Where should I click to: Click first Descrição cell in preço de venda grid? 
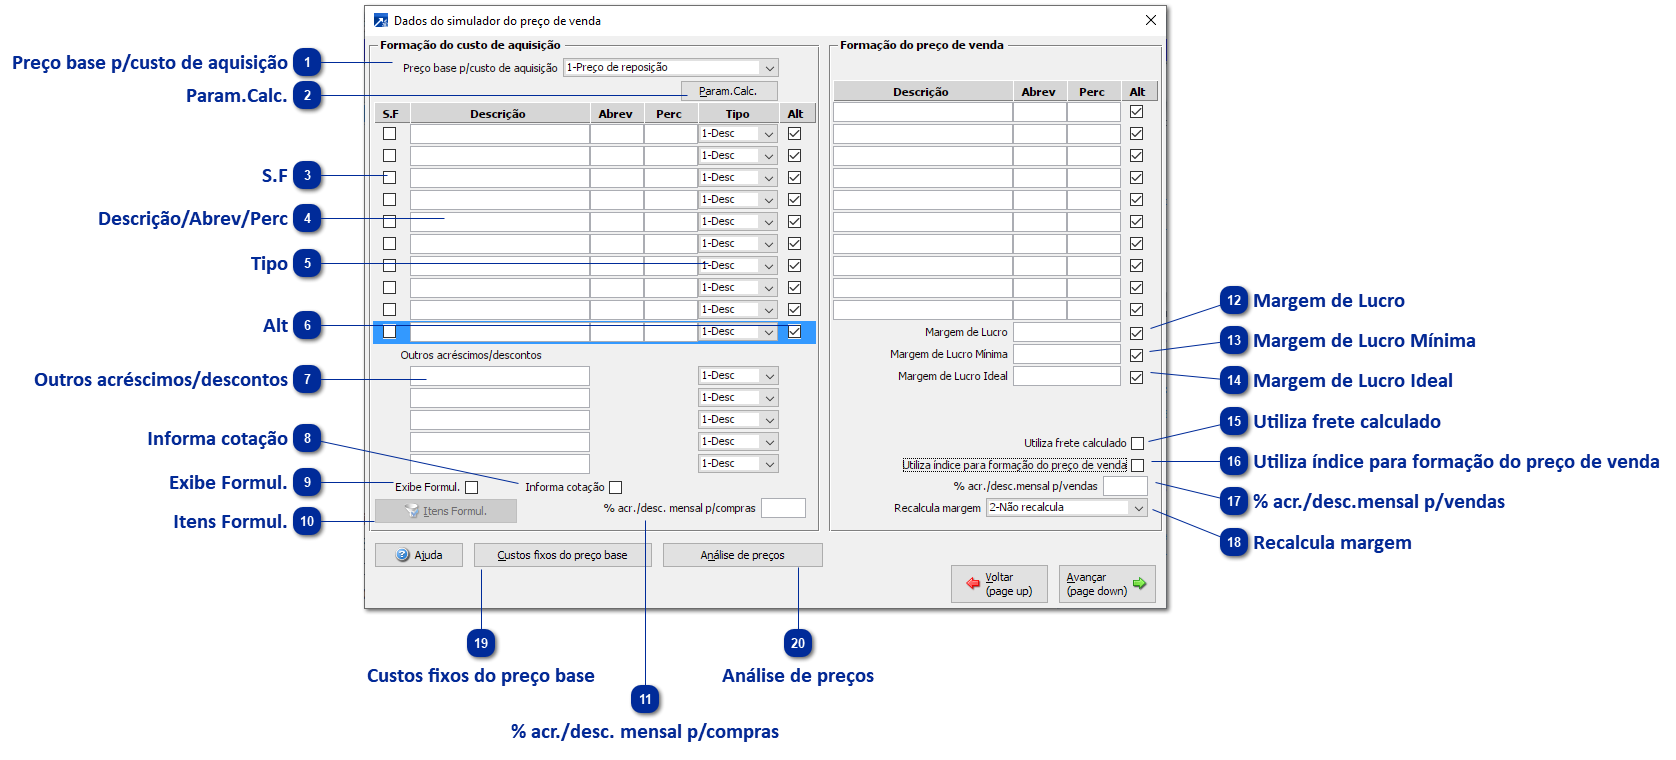pyautogui.click(x=923, y=112)
